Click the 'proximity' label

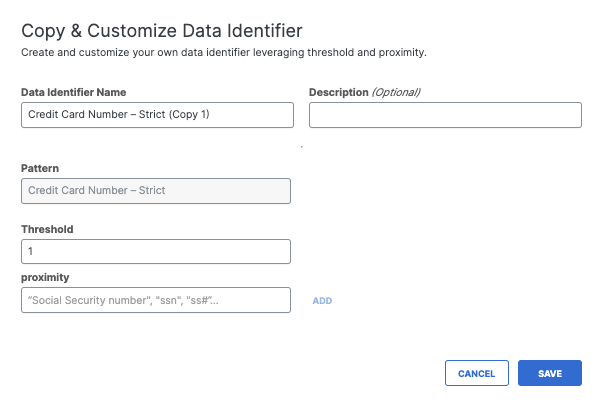coord(46,277)
